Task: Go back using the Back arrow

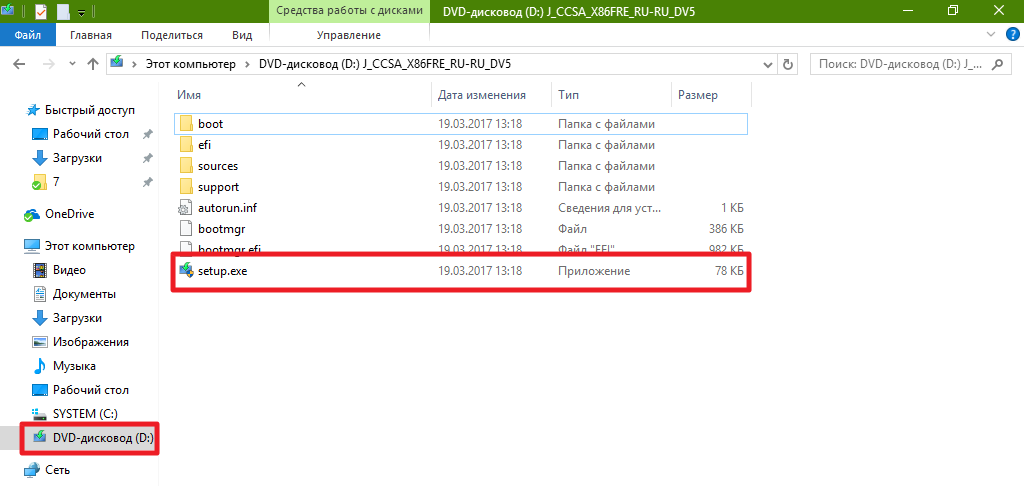Action: coord(19,64)
